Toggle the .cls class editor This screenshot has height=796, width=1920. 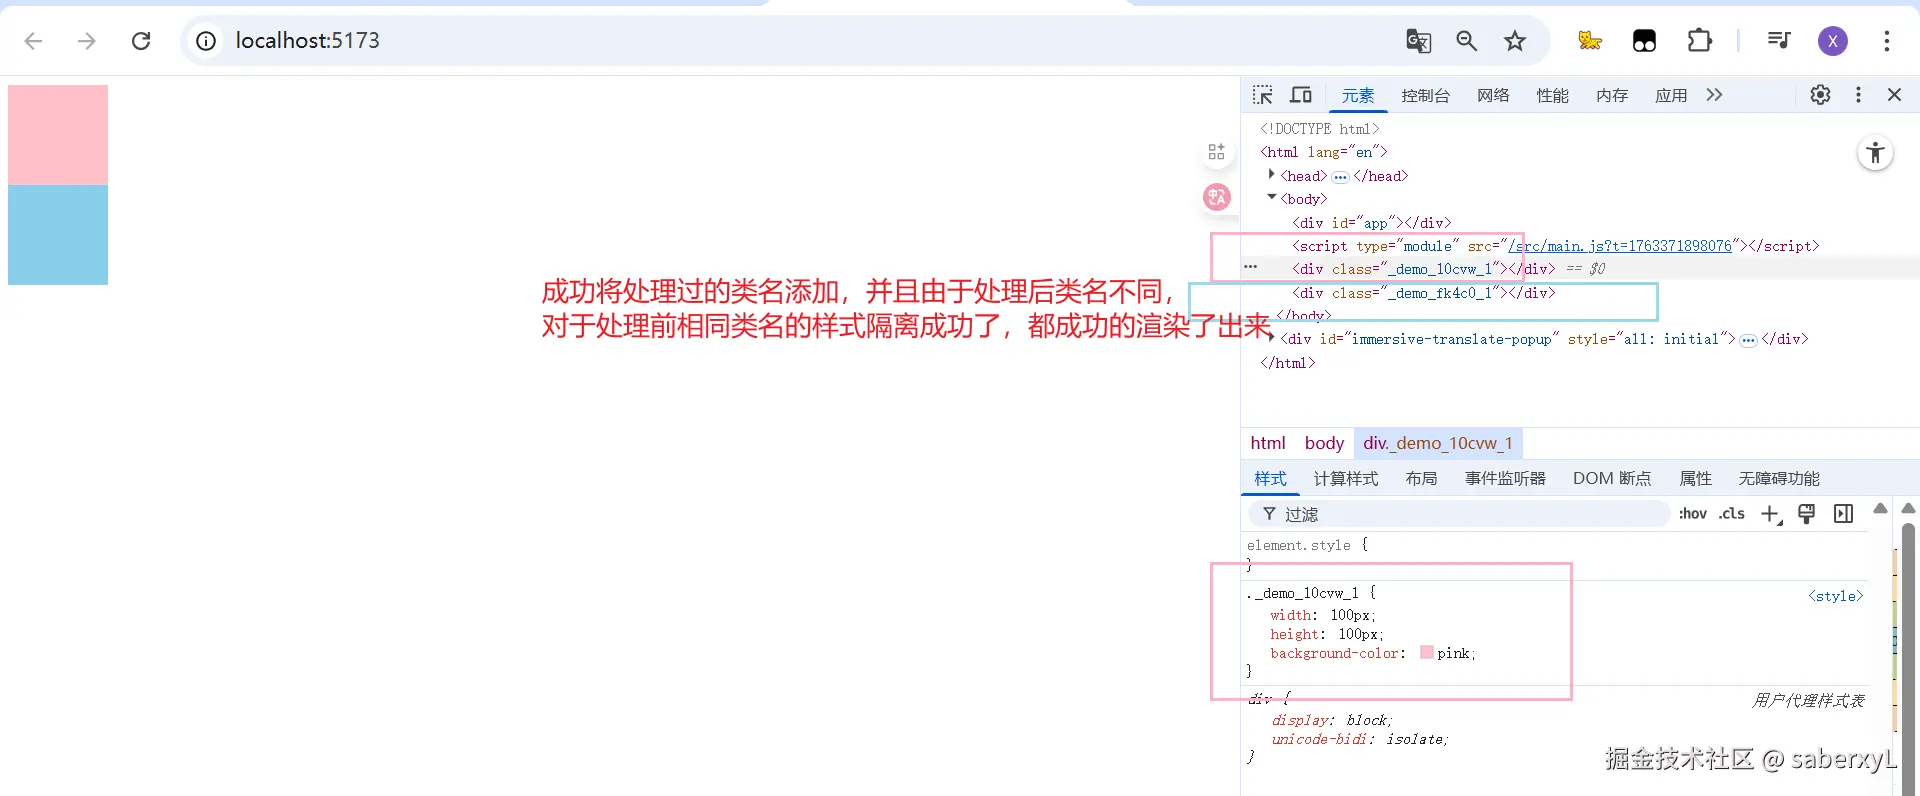coord(1732,514)
